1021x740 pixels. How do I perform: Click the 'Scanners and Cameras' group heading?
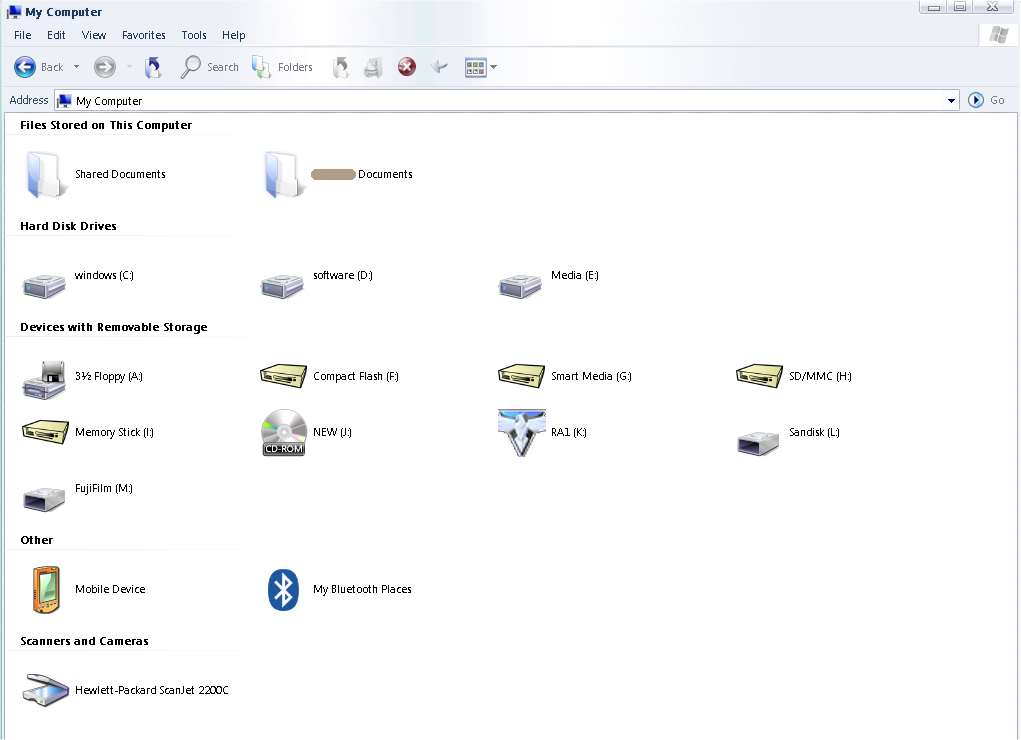(85, 641)
